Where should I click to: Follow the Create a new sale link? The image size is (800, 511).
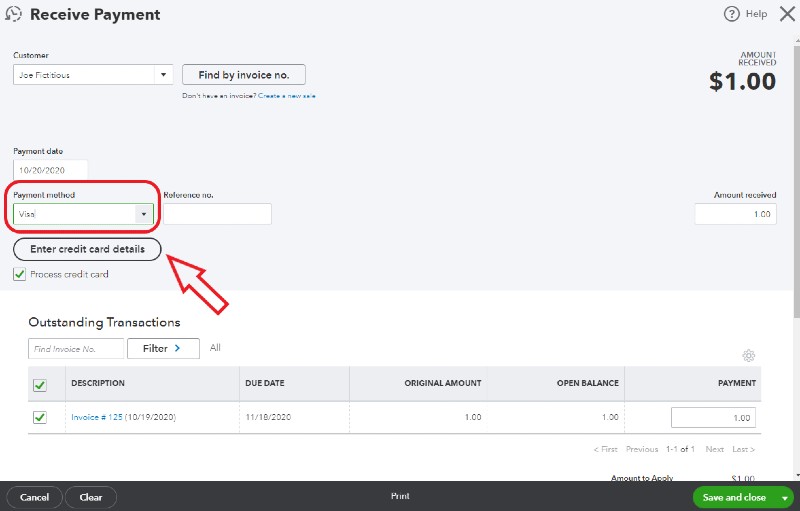[x=287, y=96]
